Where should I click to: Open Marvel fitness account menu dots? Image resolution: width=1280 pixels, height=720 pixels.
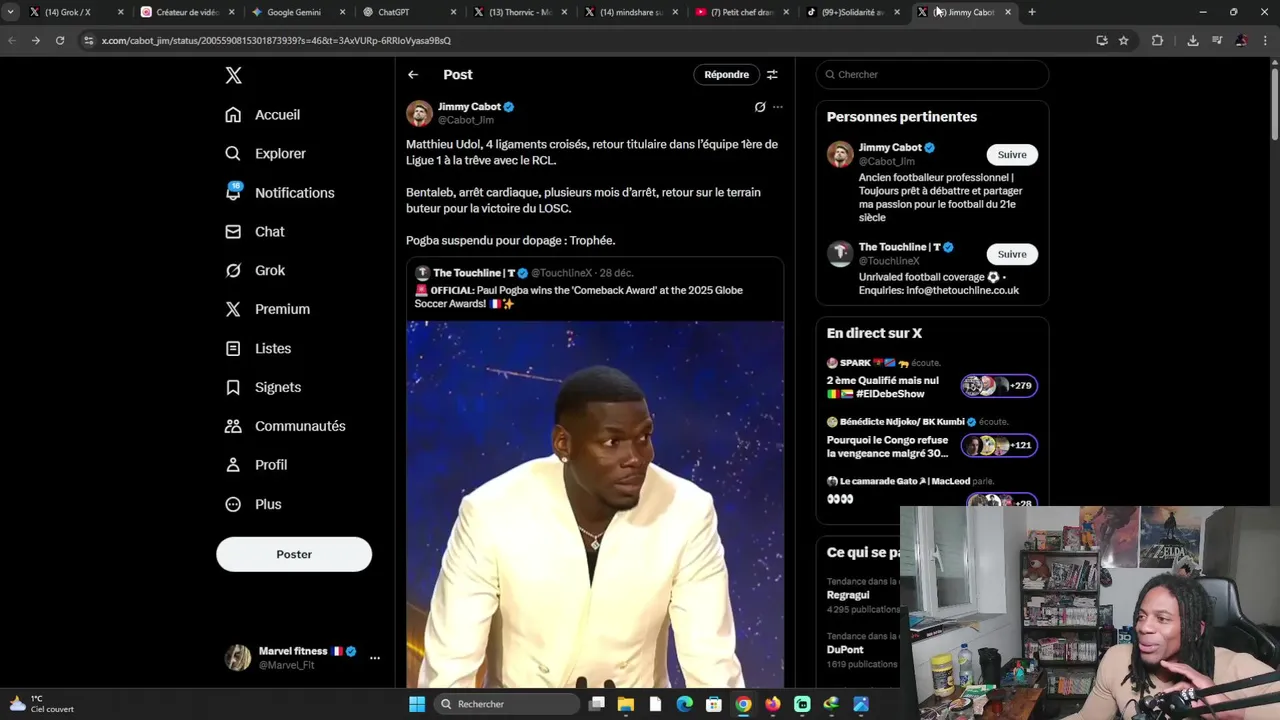coord(375,658)
